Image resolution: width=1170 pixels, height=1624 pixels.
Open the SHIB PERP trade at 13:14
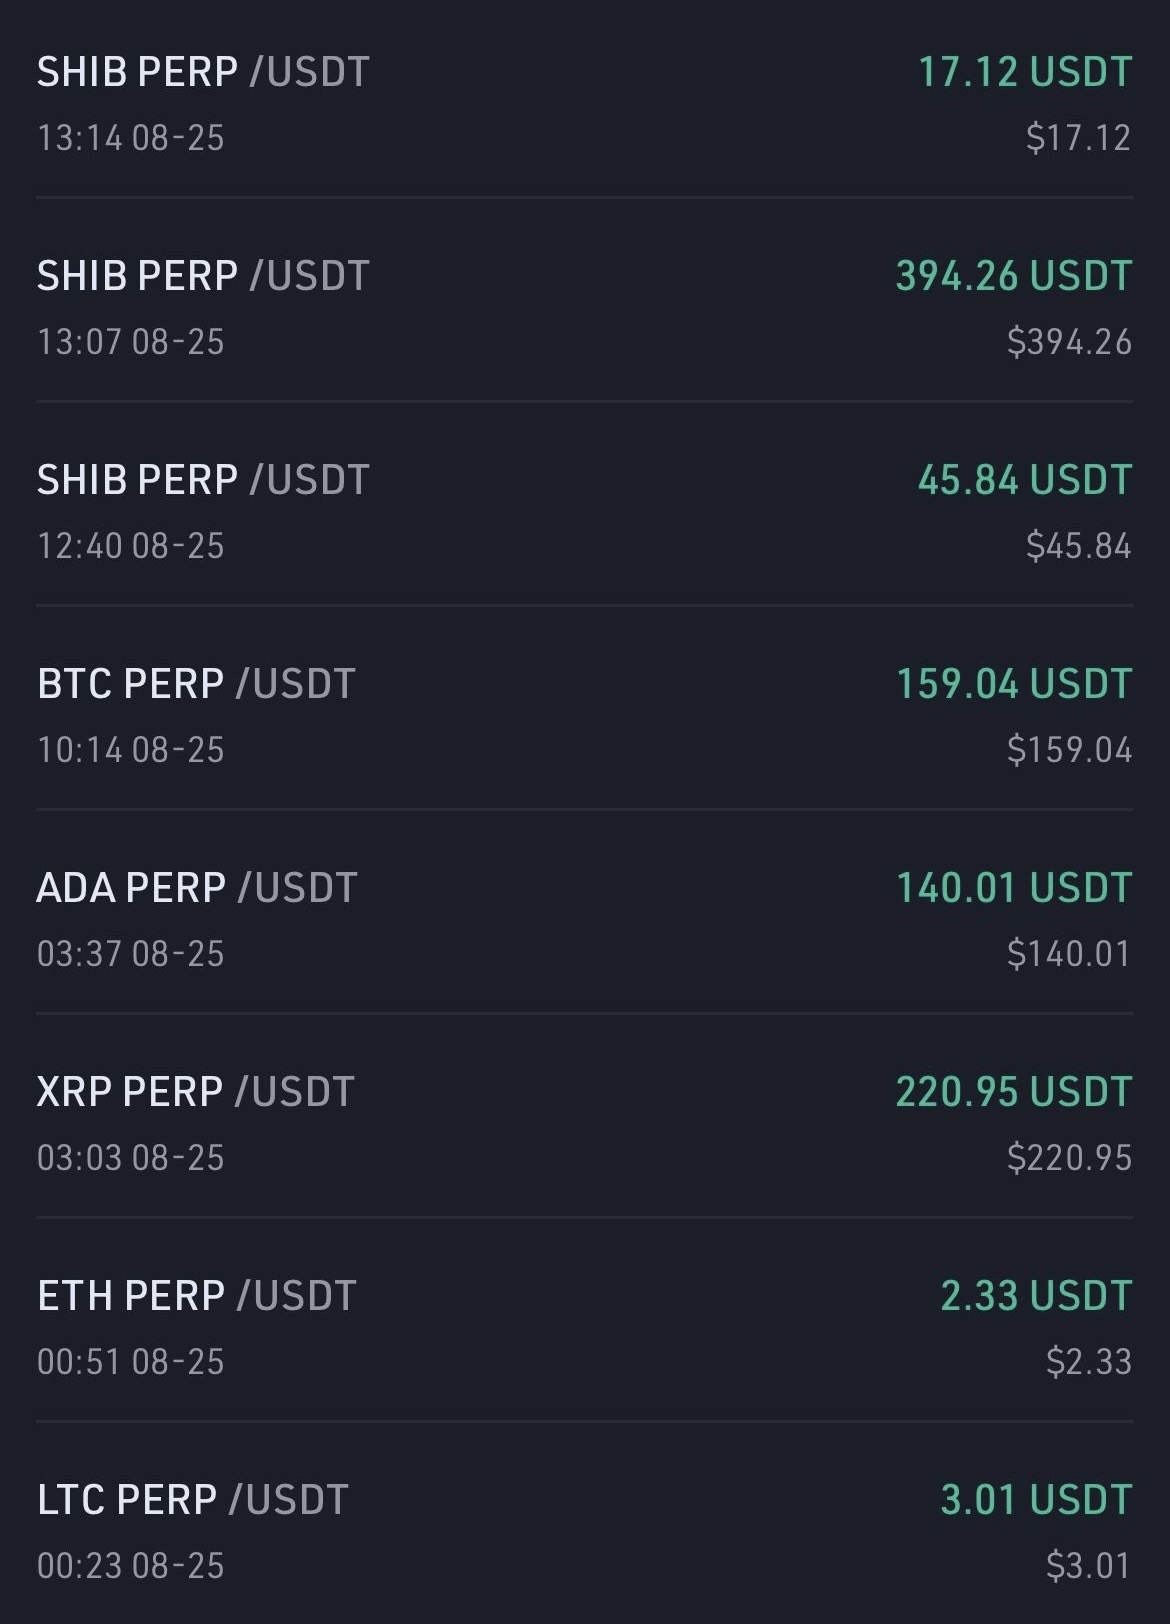click(203, 73)
